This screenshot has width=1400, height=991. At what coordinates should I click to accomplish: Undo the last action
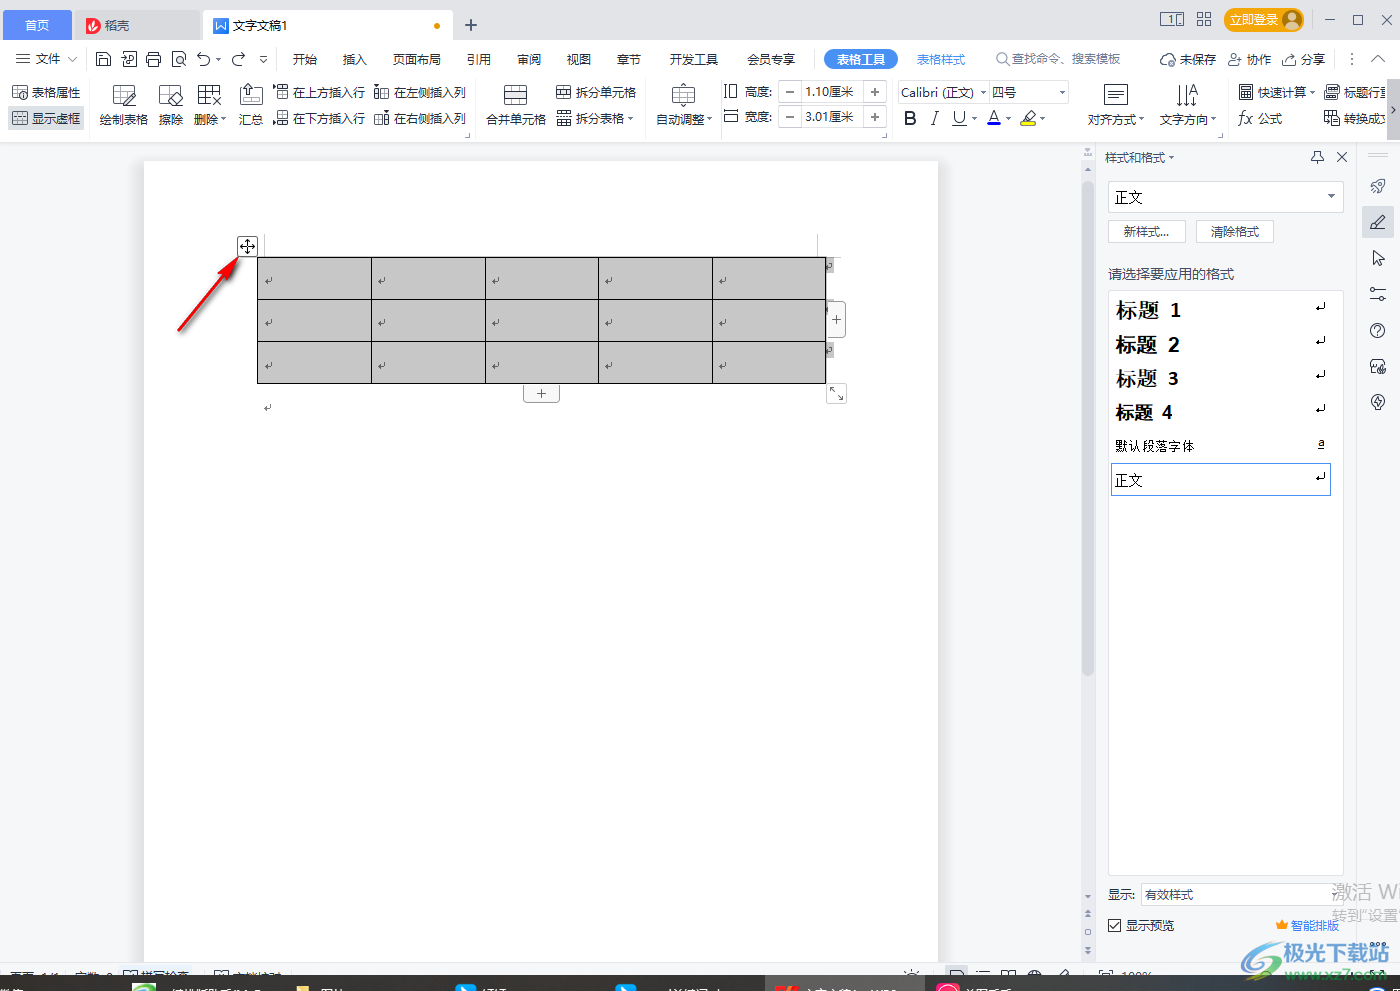tap(204, 59)
